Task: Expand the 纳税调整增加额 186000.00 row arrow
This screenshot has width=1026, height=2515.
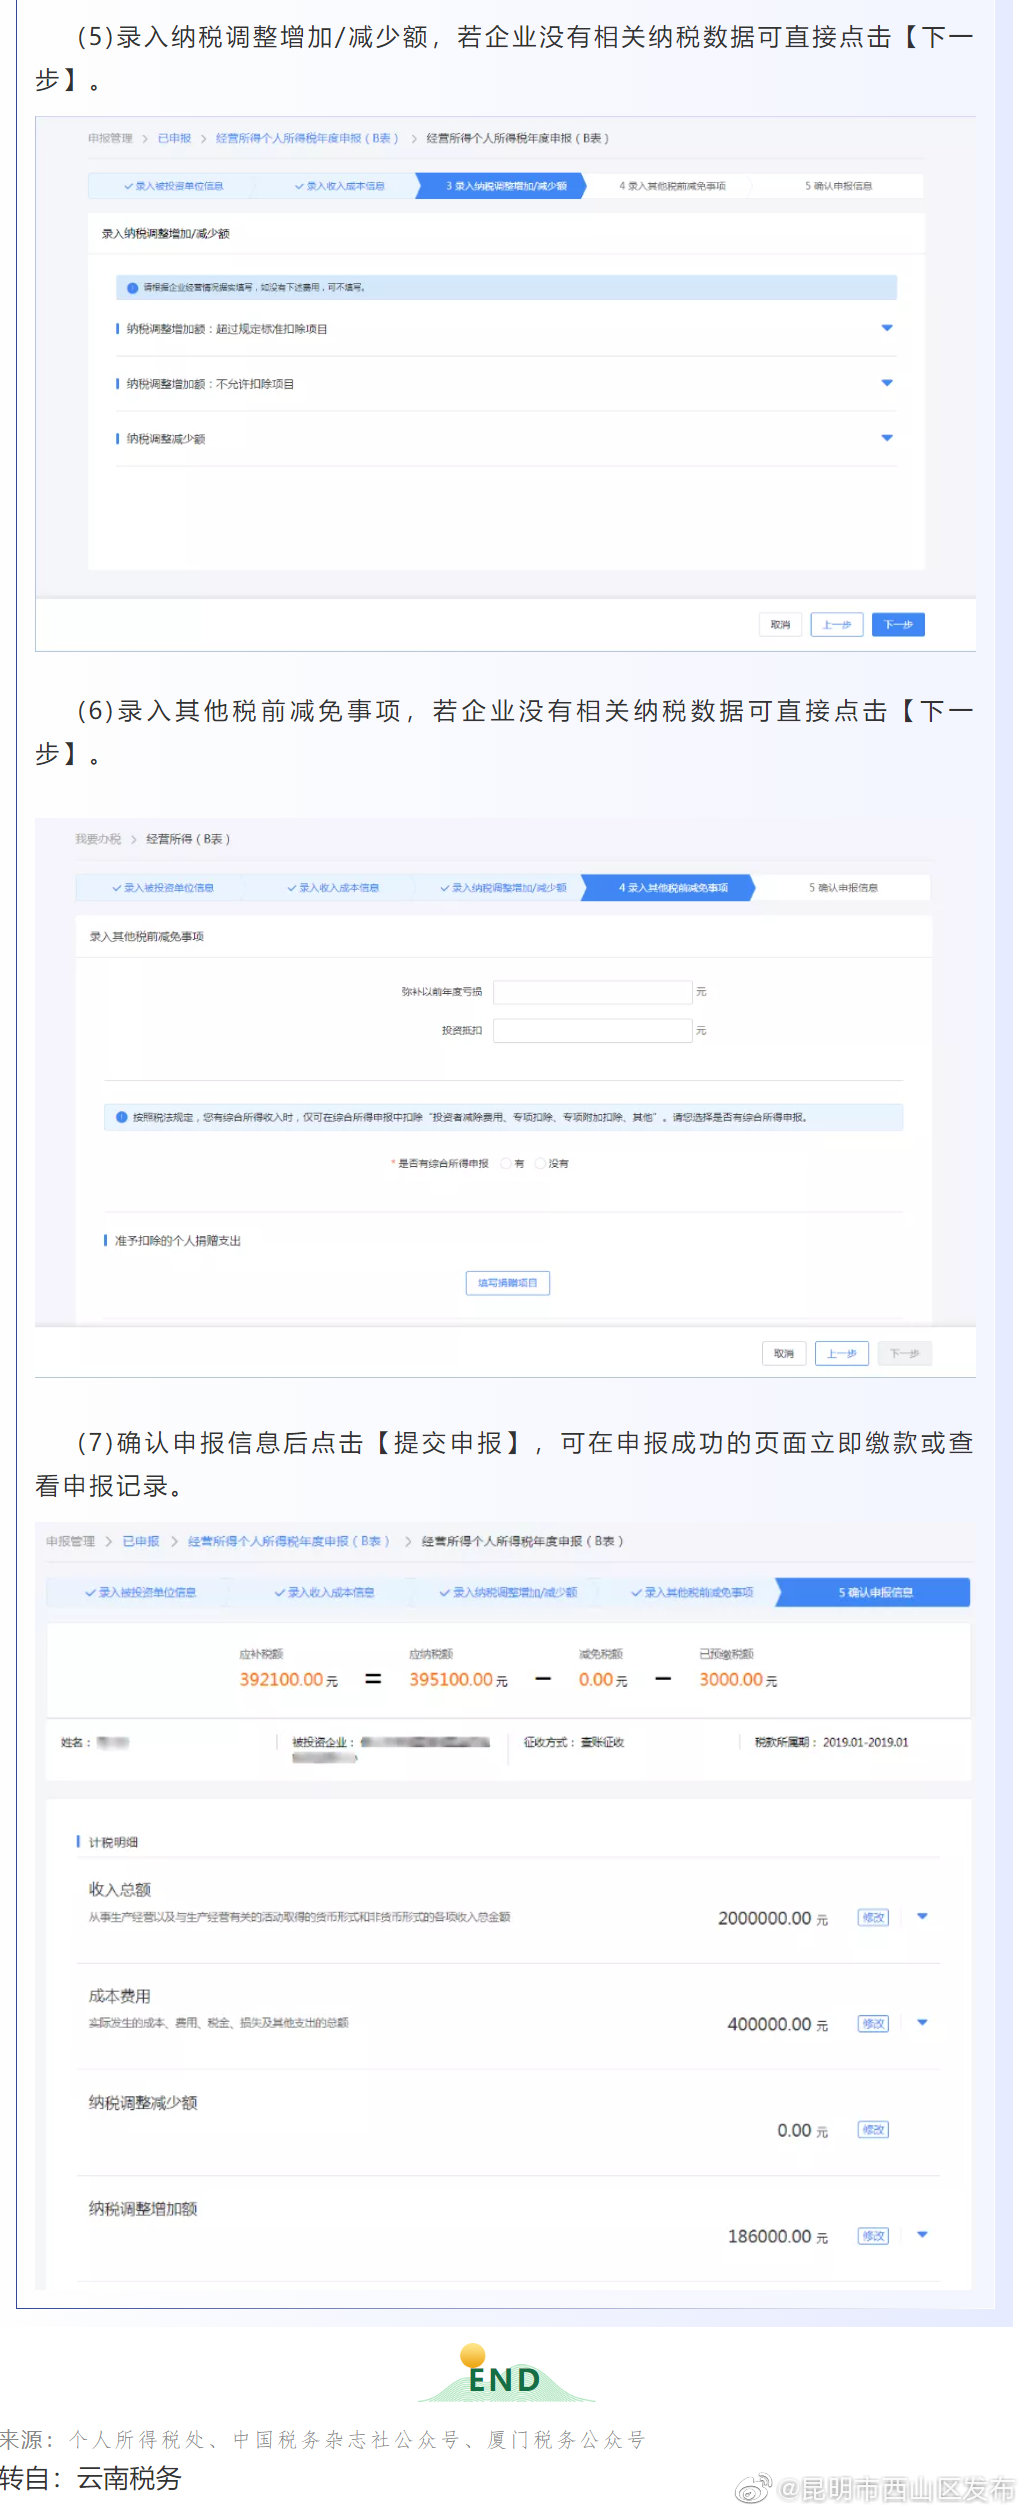Action: pyautogui.click(x=922, y=2235)
